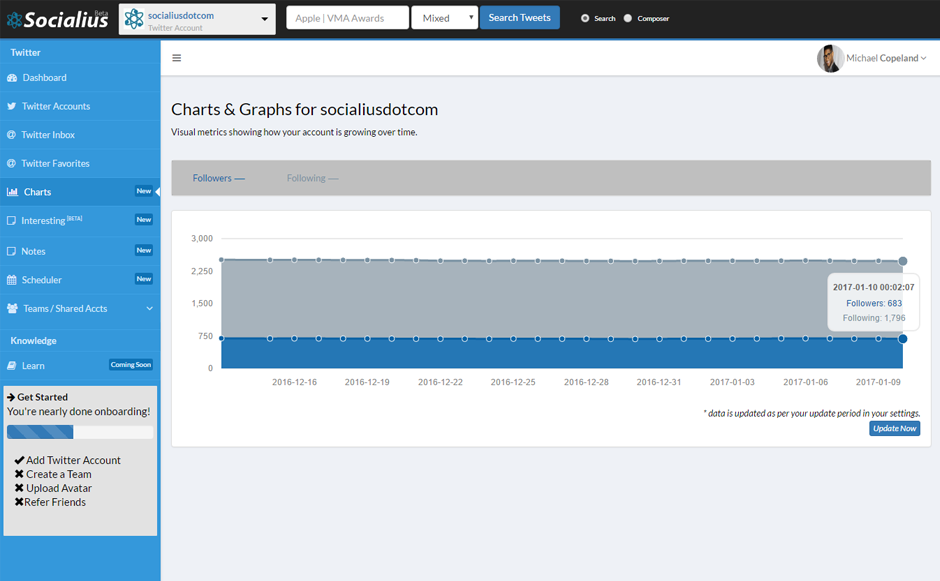
Task: Click the Twitter bird icon
Action: click(x=11, y=106)
